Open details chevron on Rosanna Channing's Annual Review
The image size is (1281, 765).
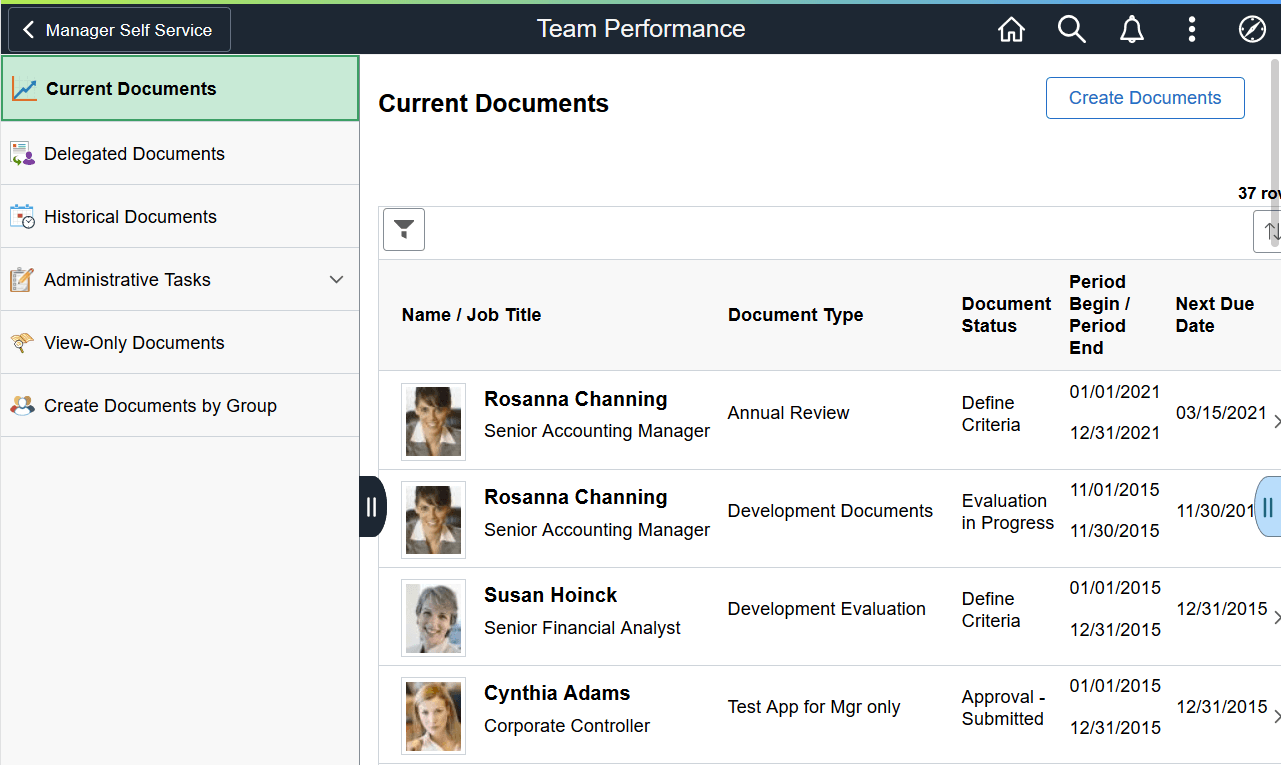pos(1277,421)
